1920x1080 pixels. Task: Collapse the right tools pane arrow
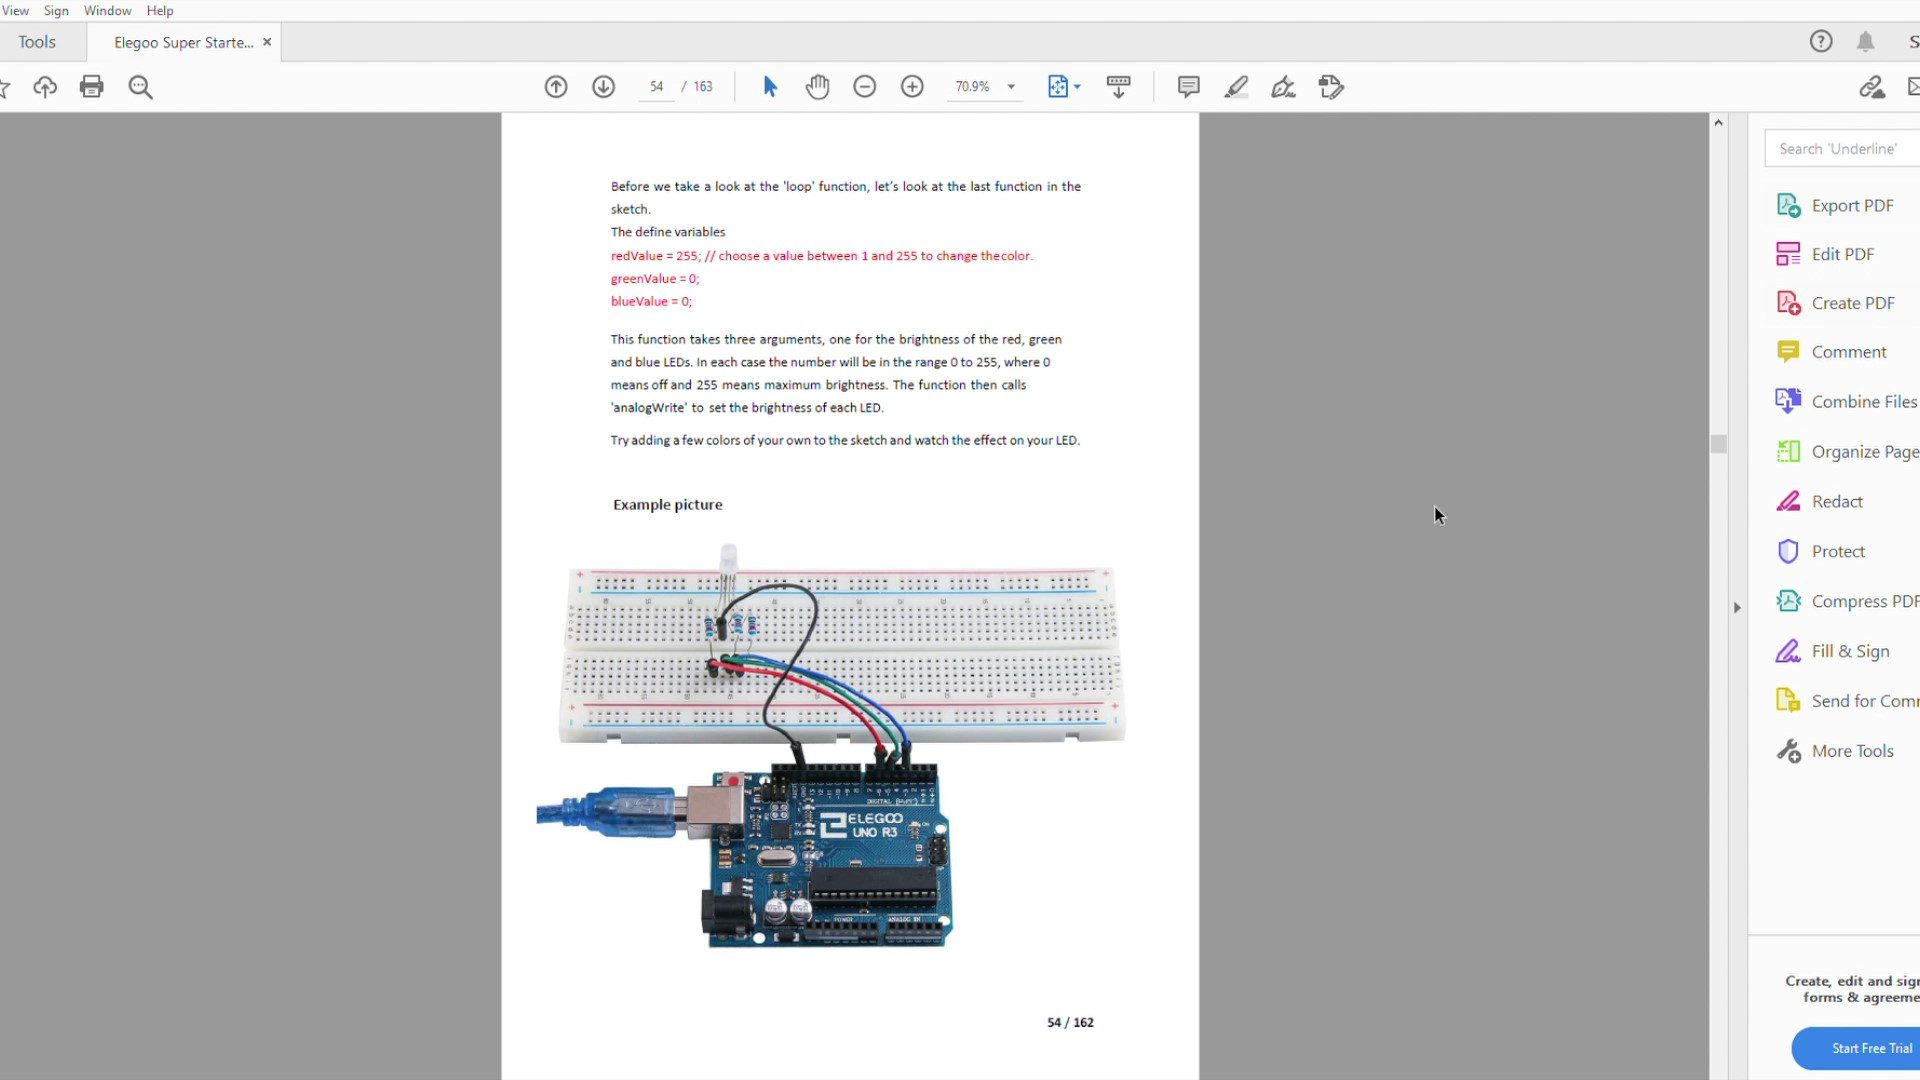pos(1737,607)
